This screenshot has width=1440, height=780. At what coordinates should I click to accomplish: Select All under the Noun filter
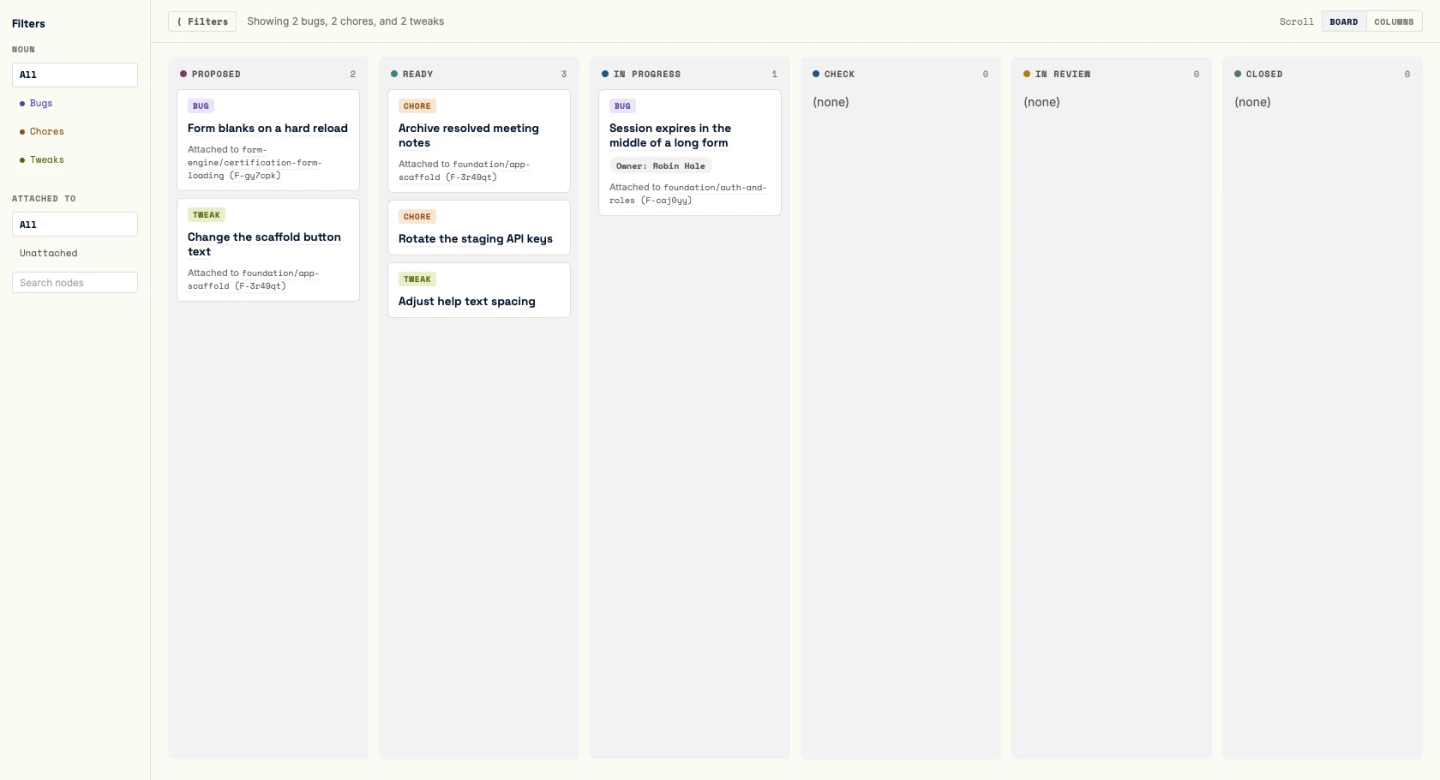tap(75, 75)
